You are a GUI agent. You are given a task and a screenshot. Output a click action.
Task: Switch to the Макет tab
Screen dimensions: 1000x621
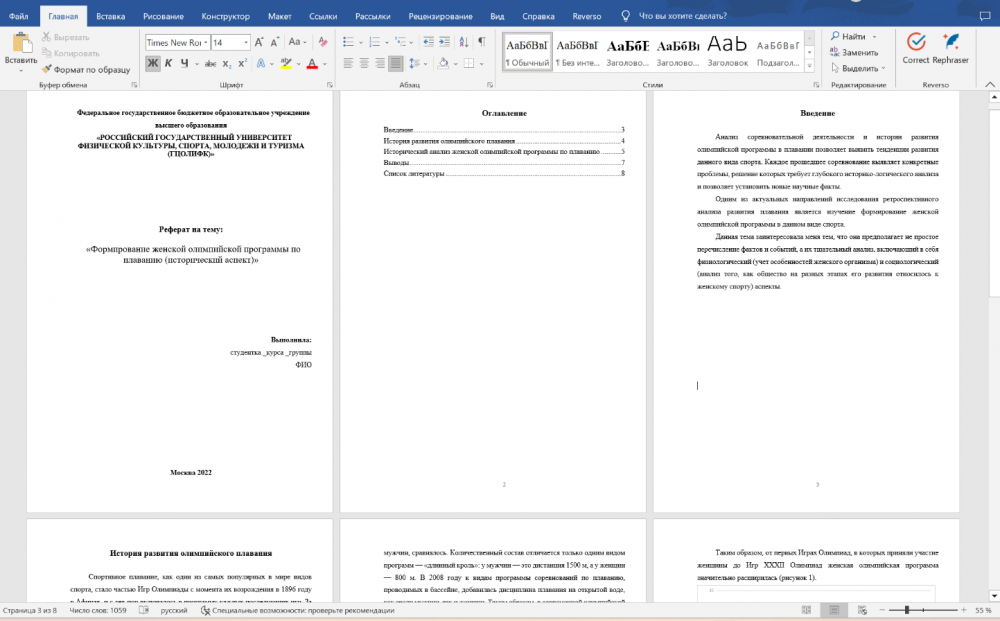279,16
